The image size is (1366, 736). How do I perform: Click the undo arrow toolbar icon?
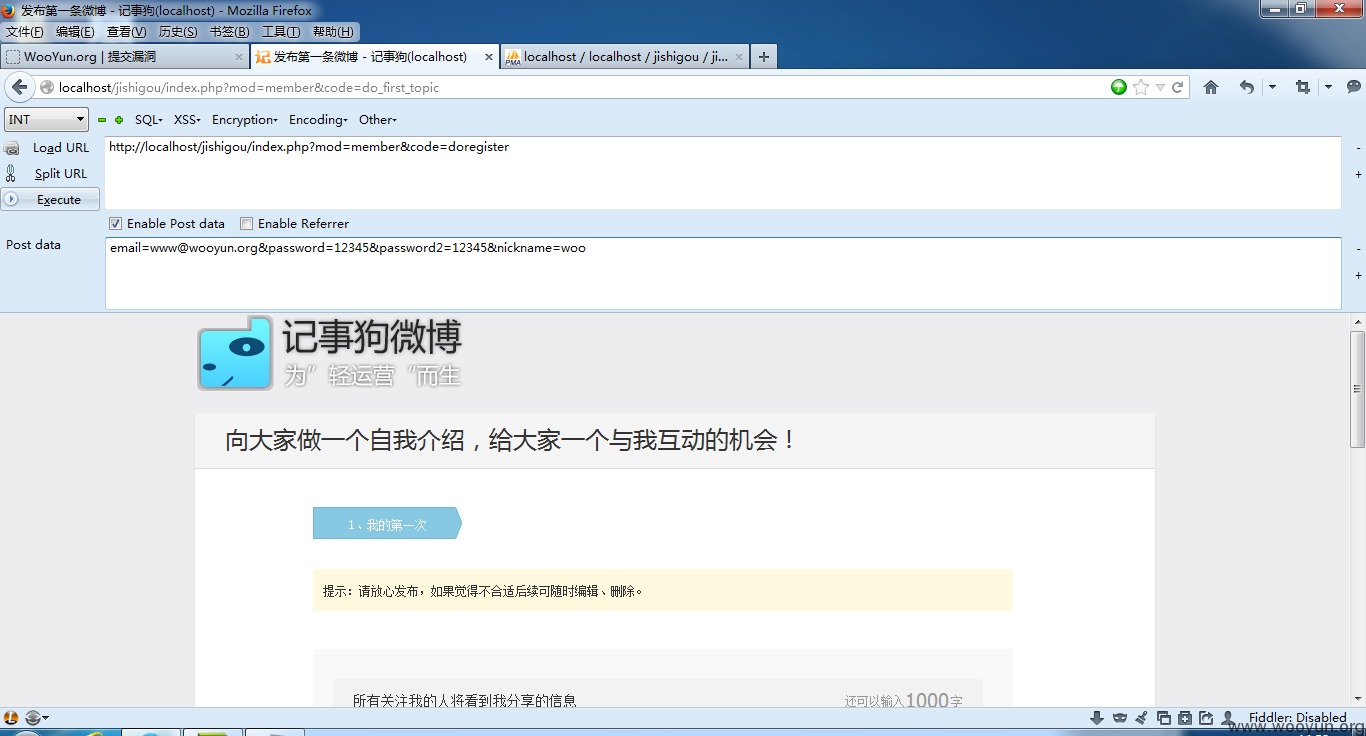[1246, 87]
